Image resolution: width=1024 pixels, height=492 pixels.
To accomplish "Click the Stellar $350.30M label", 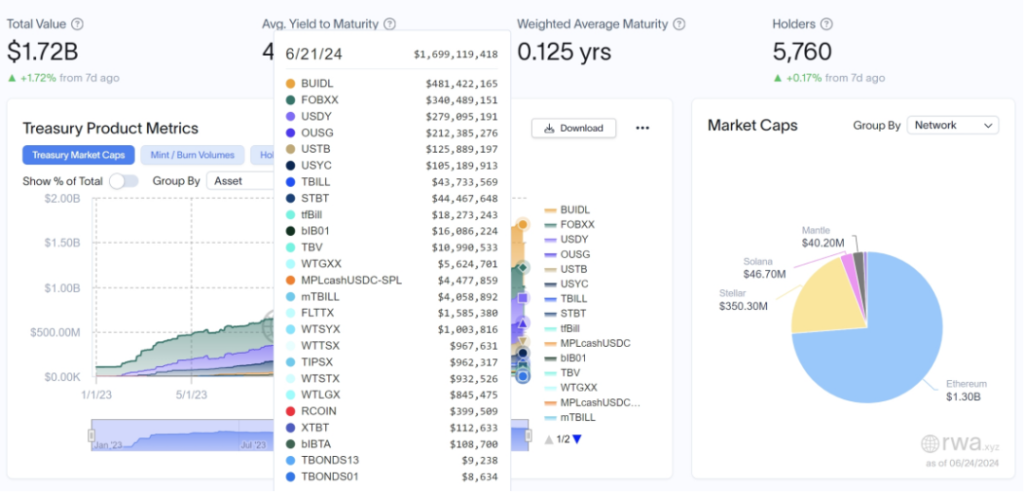I will pyautogui.click(x=744, y=299).
